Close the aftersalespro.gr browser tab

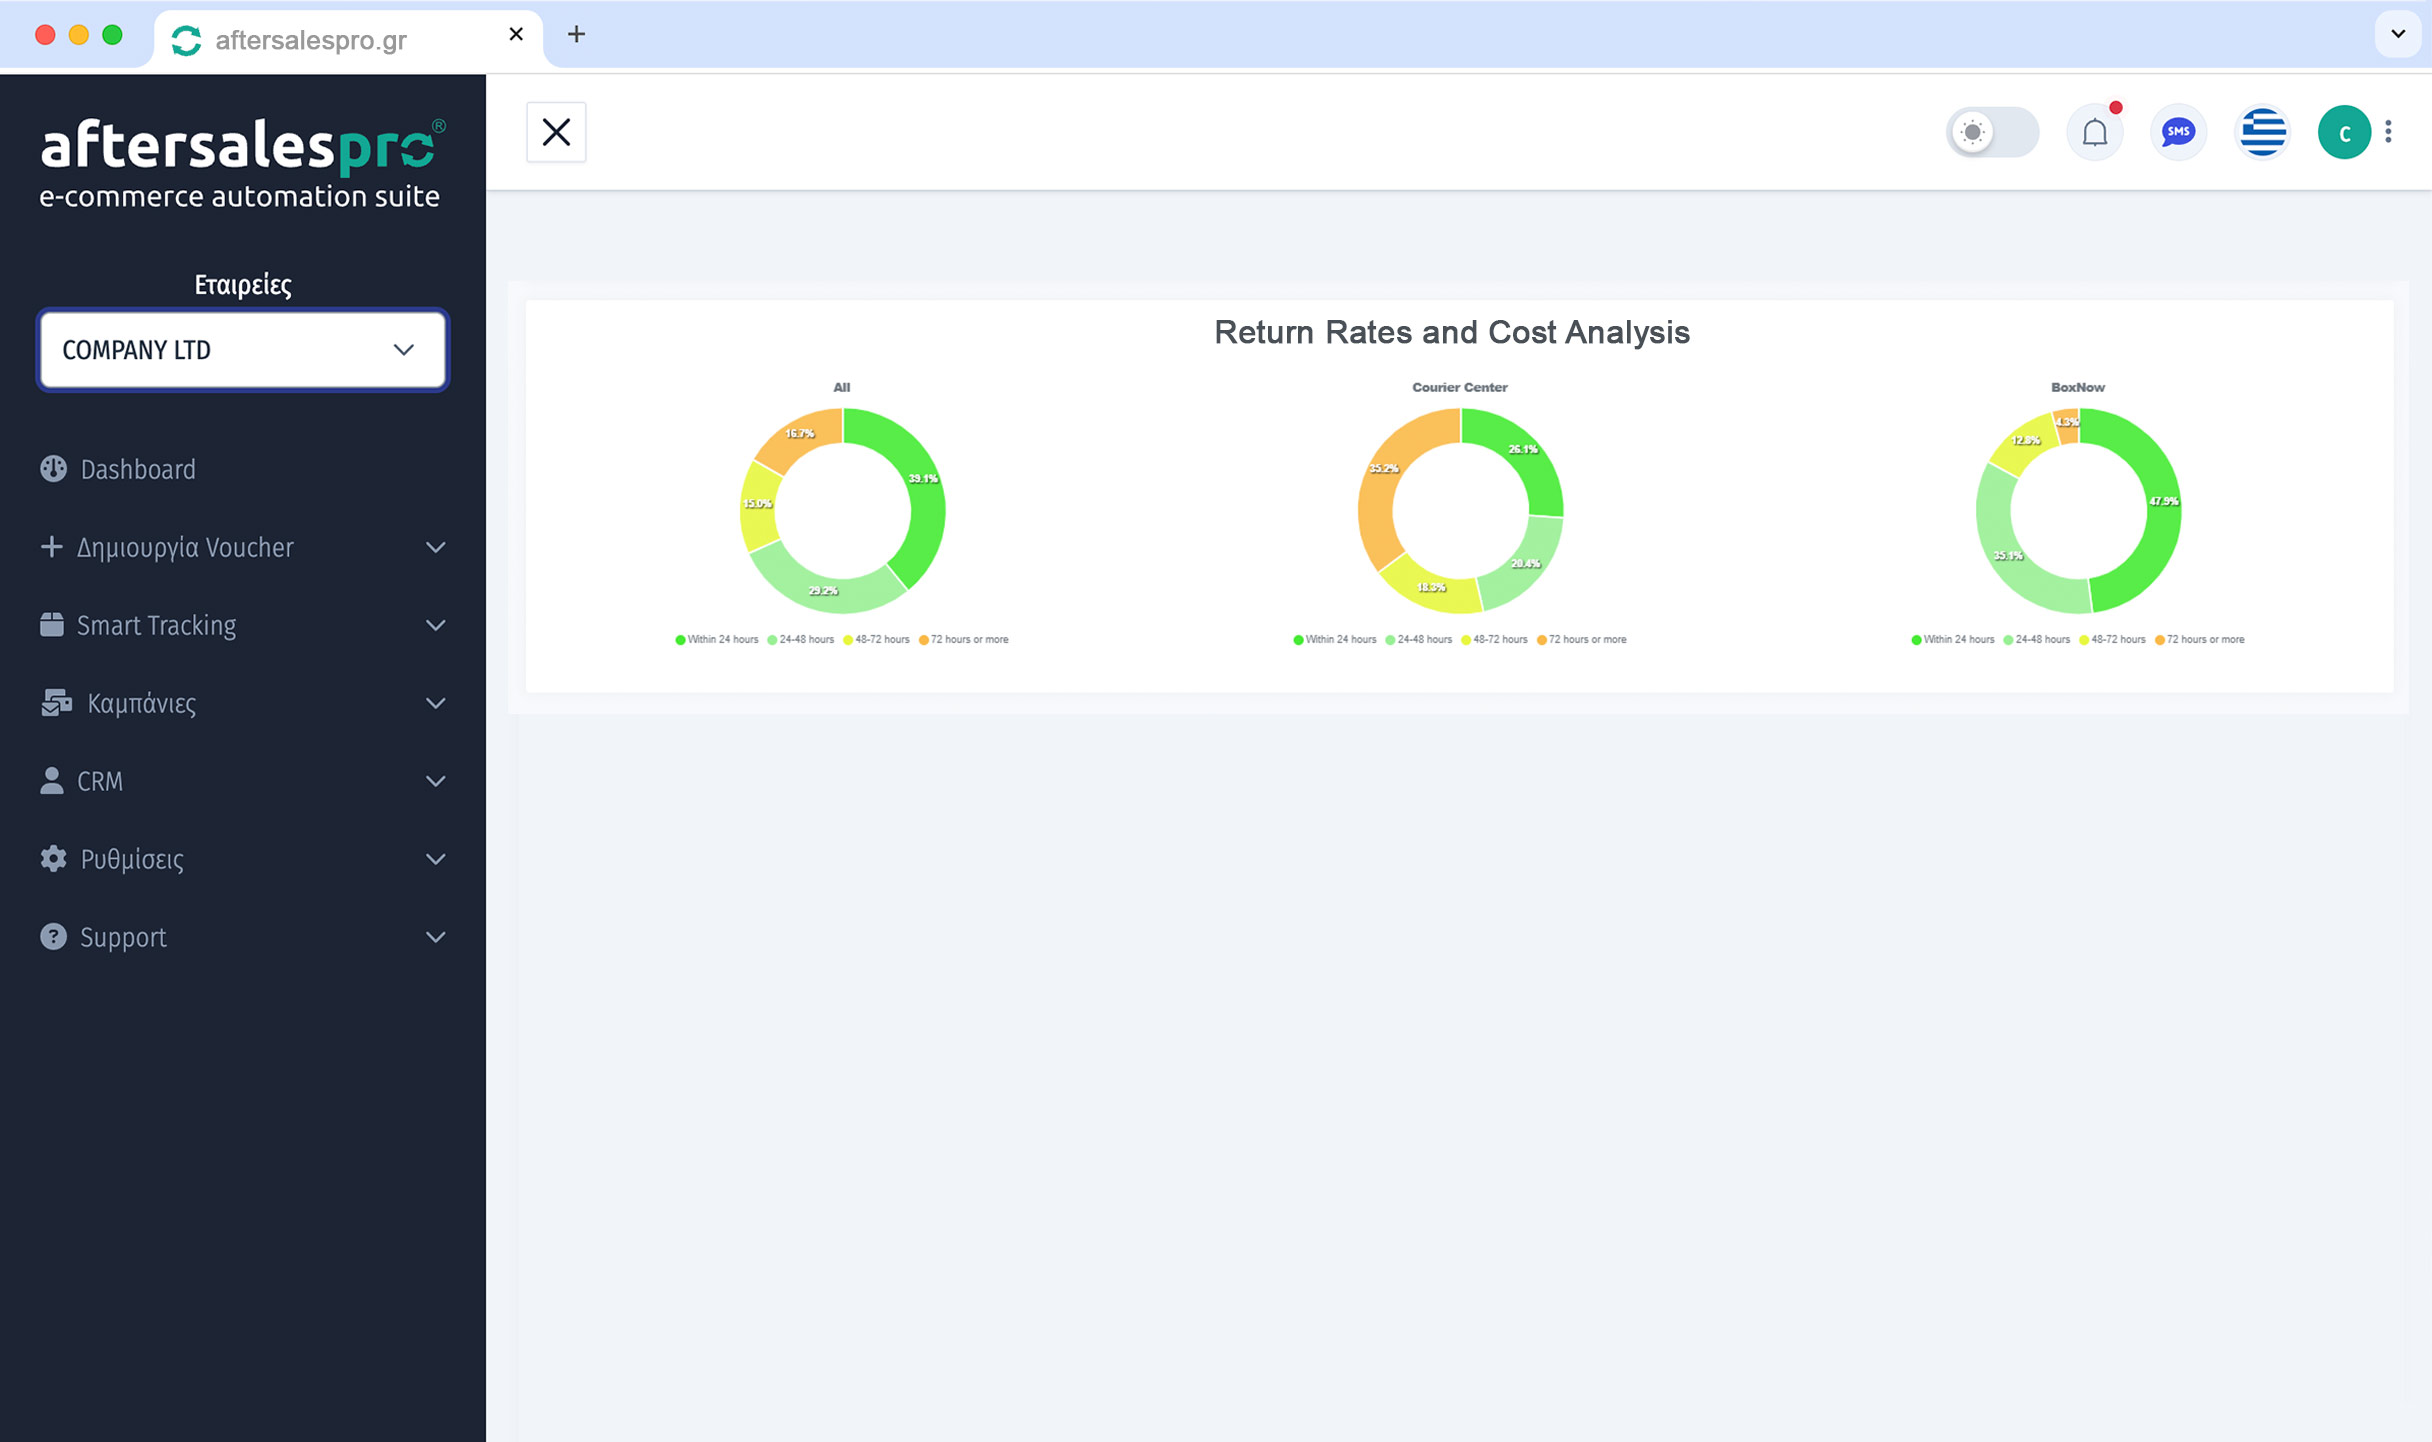(x=516, y=34)
